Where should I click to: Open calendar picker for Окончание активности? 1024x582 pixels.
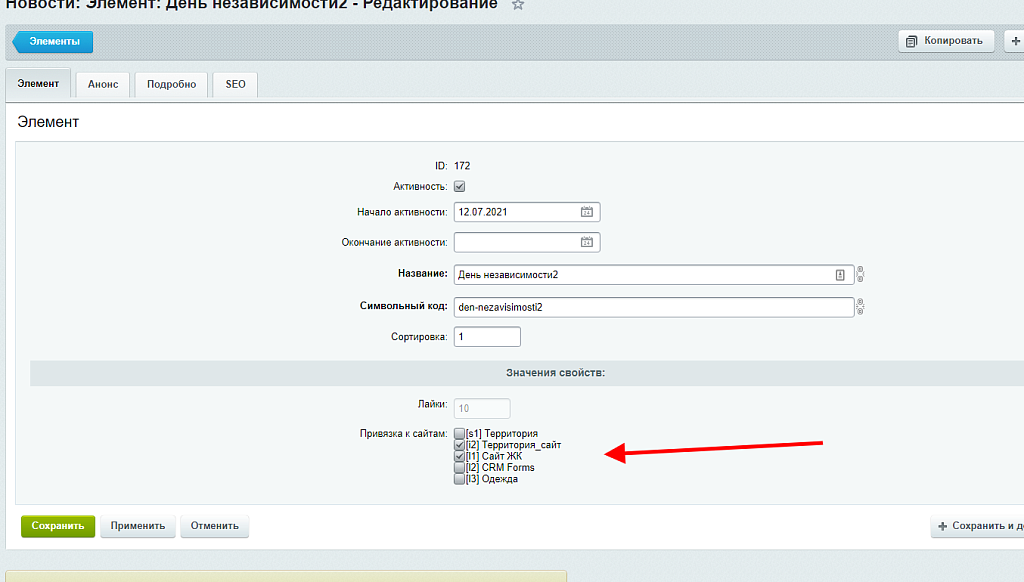[587, 242]
